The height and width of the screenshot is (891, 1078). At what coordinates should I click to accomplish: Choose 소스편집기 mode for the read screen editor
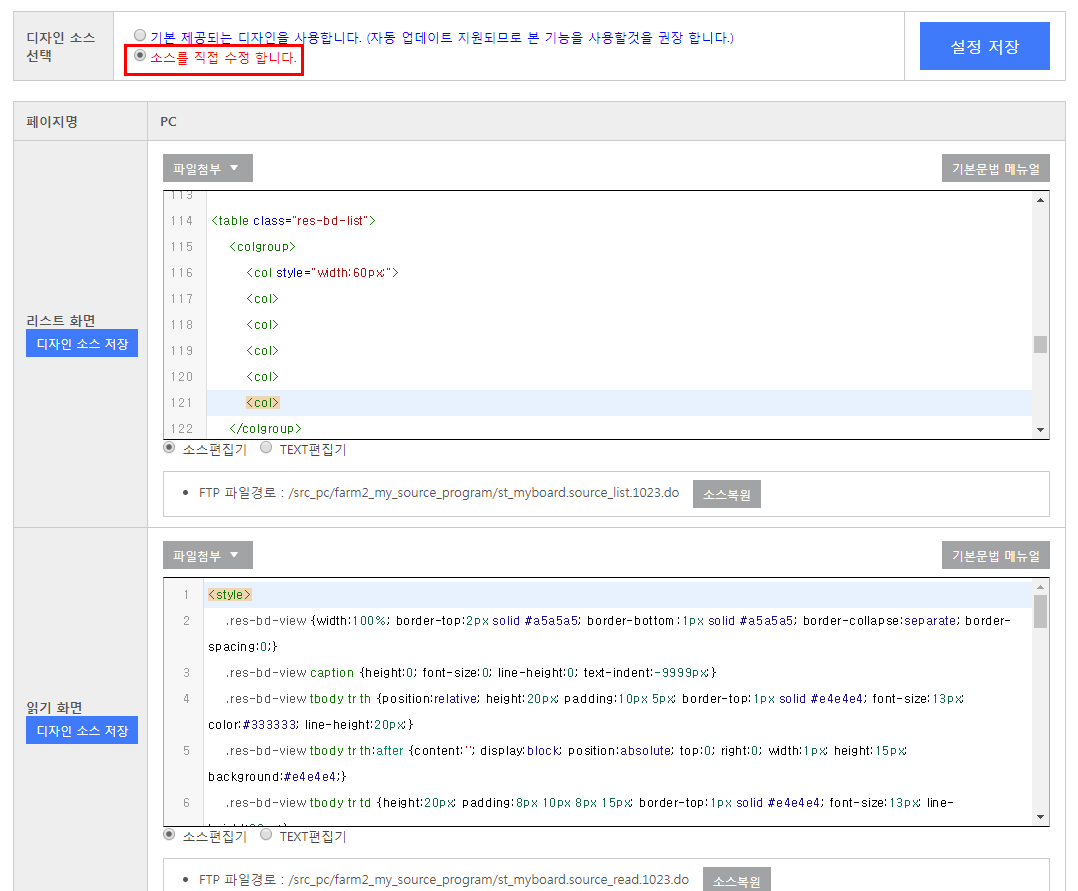(x=169, y=835)
